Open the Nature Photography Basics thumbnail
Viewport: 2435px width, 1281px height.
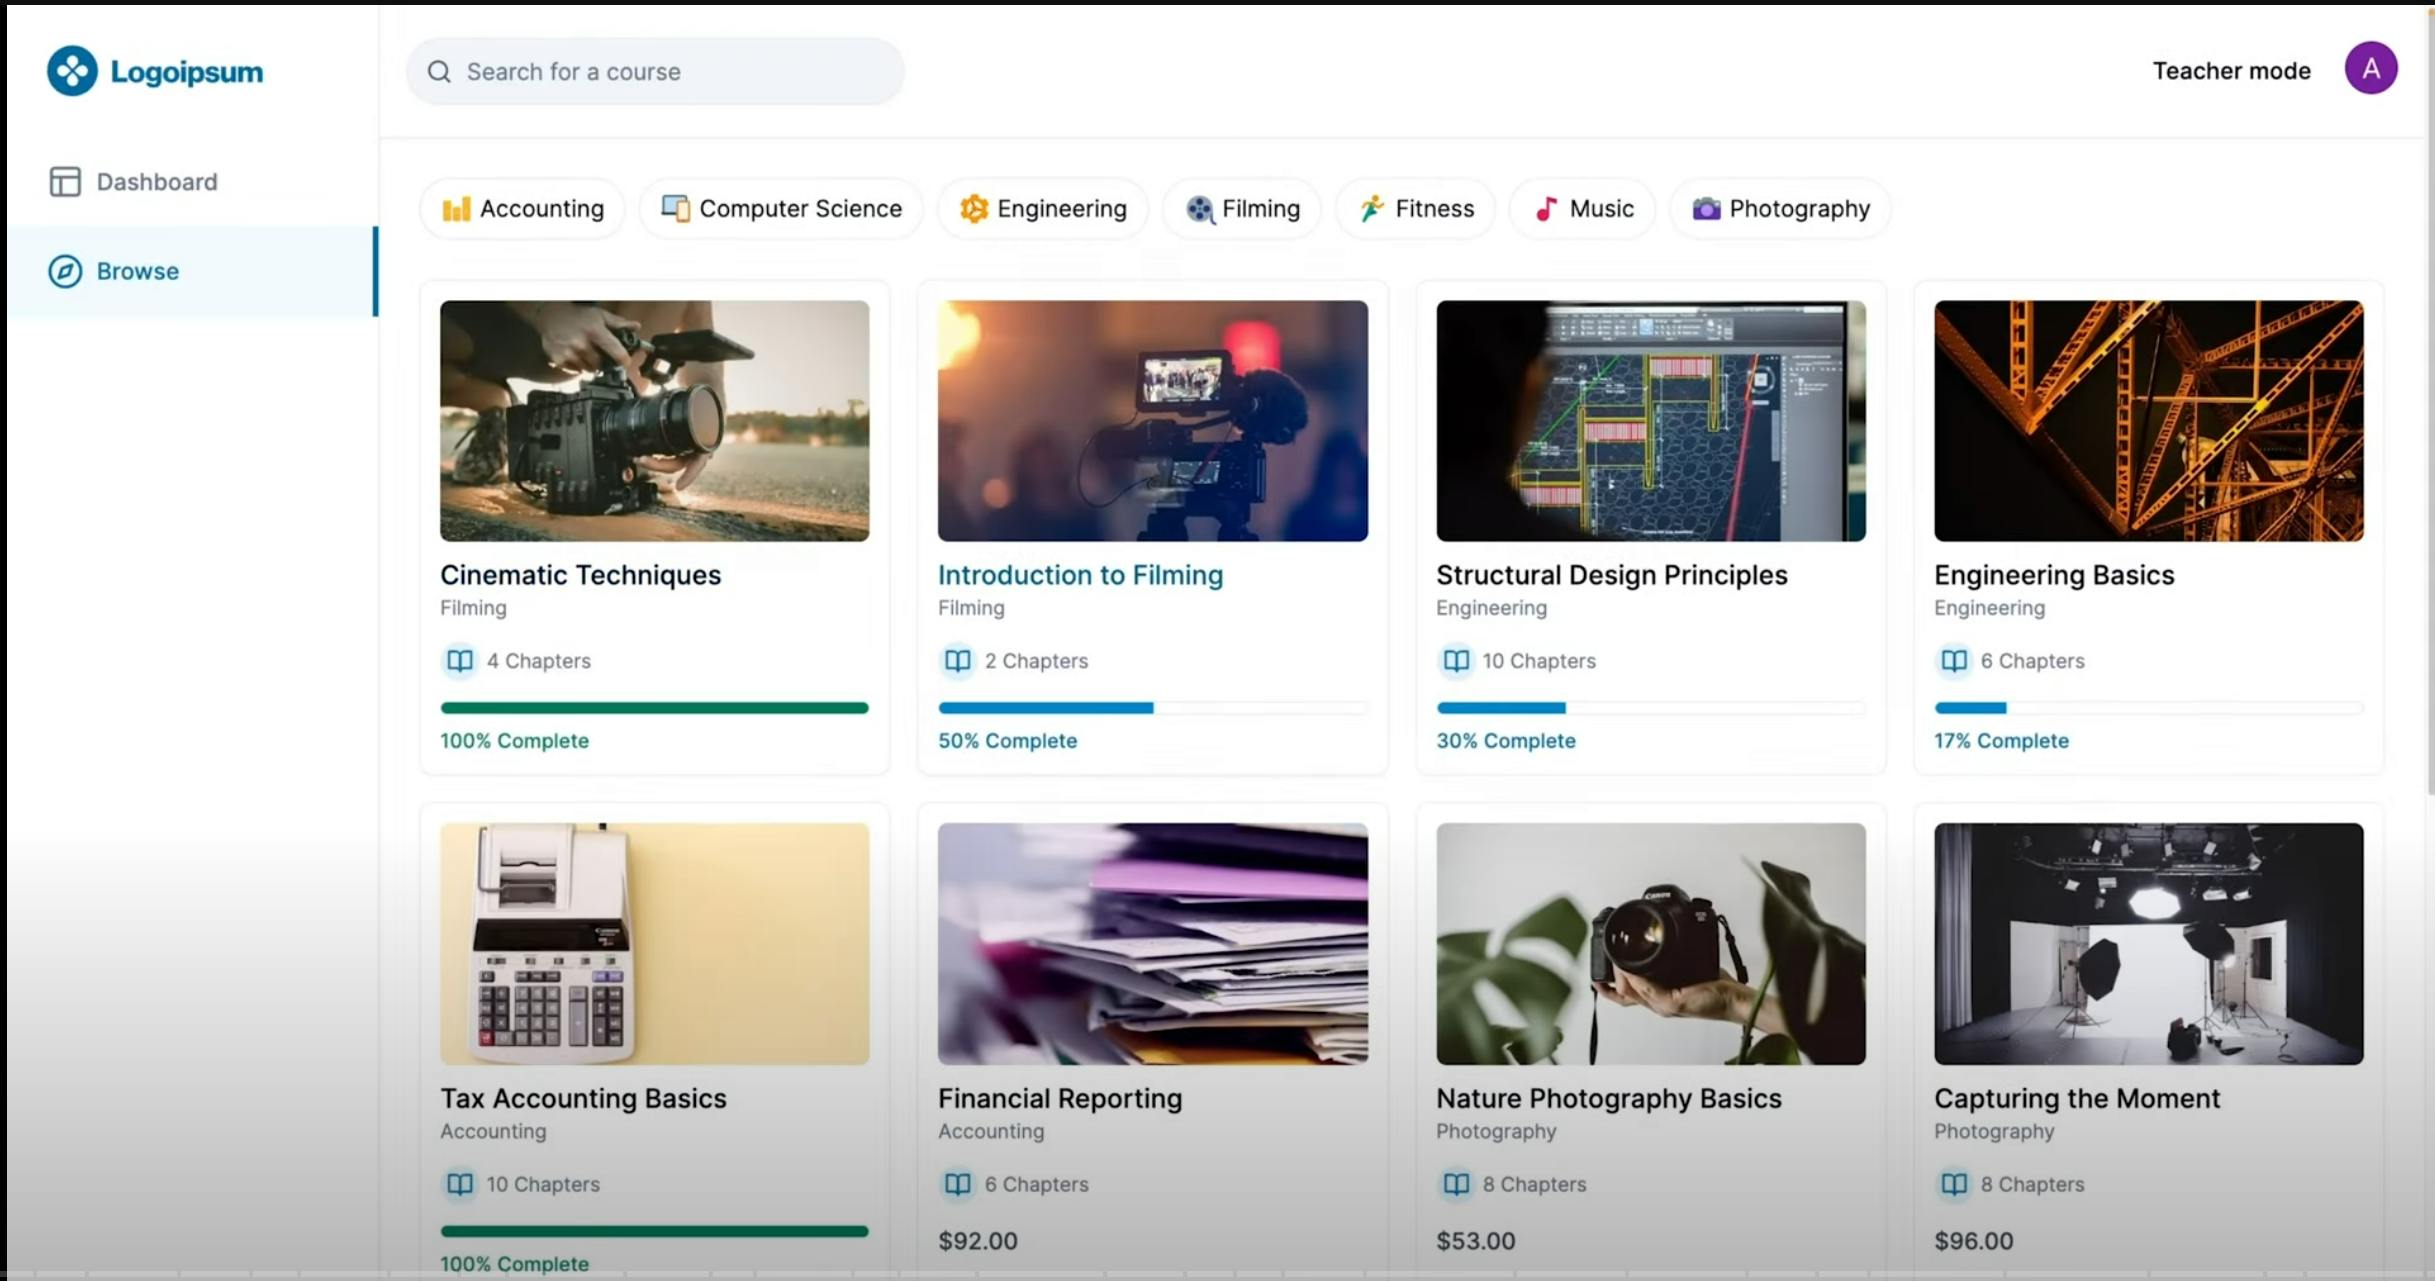[1650, 943]
